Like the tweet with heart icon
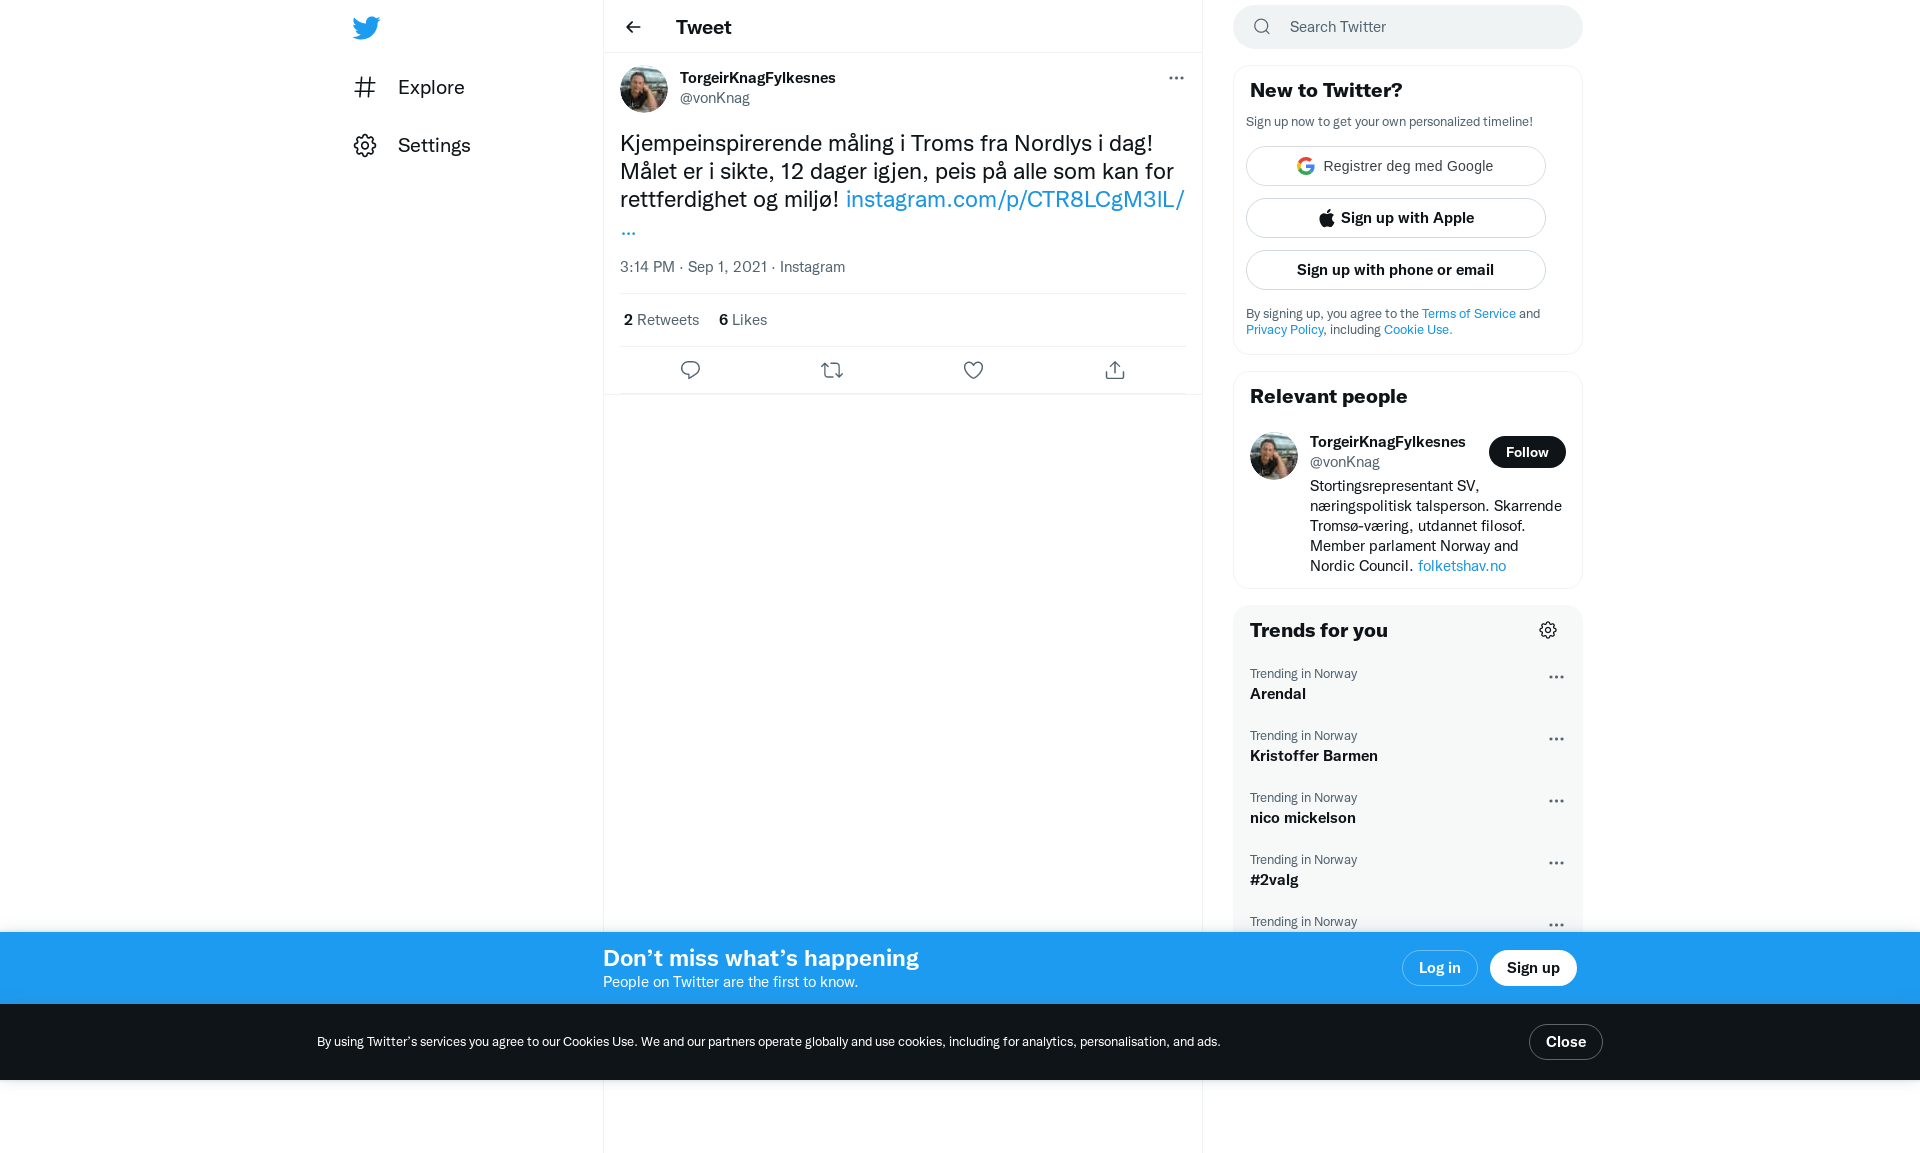This screenshot has width=1920, height=1153. click(x=973, y=370)
